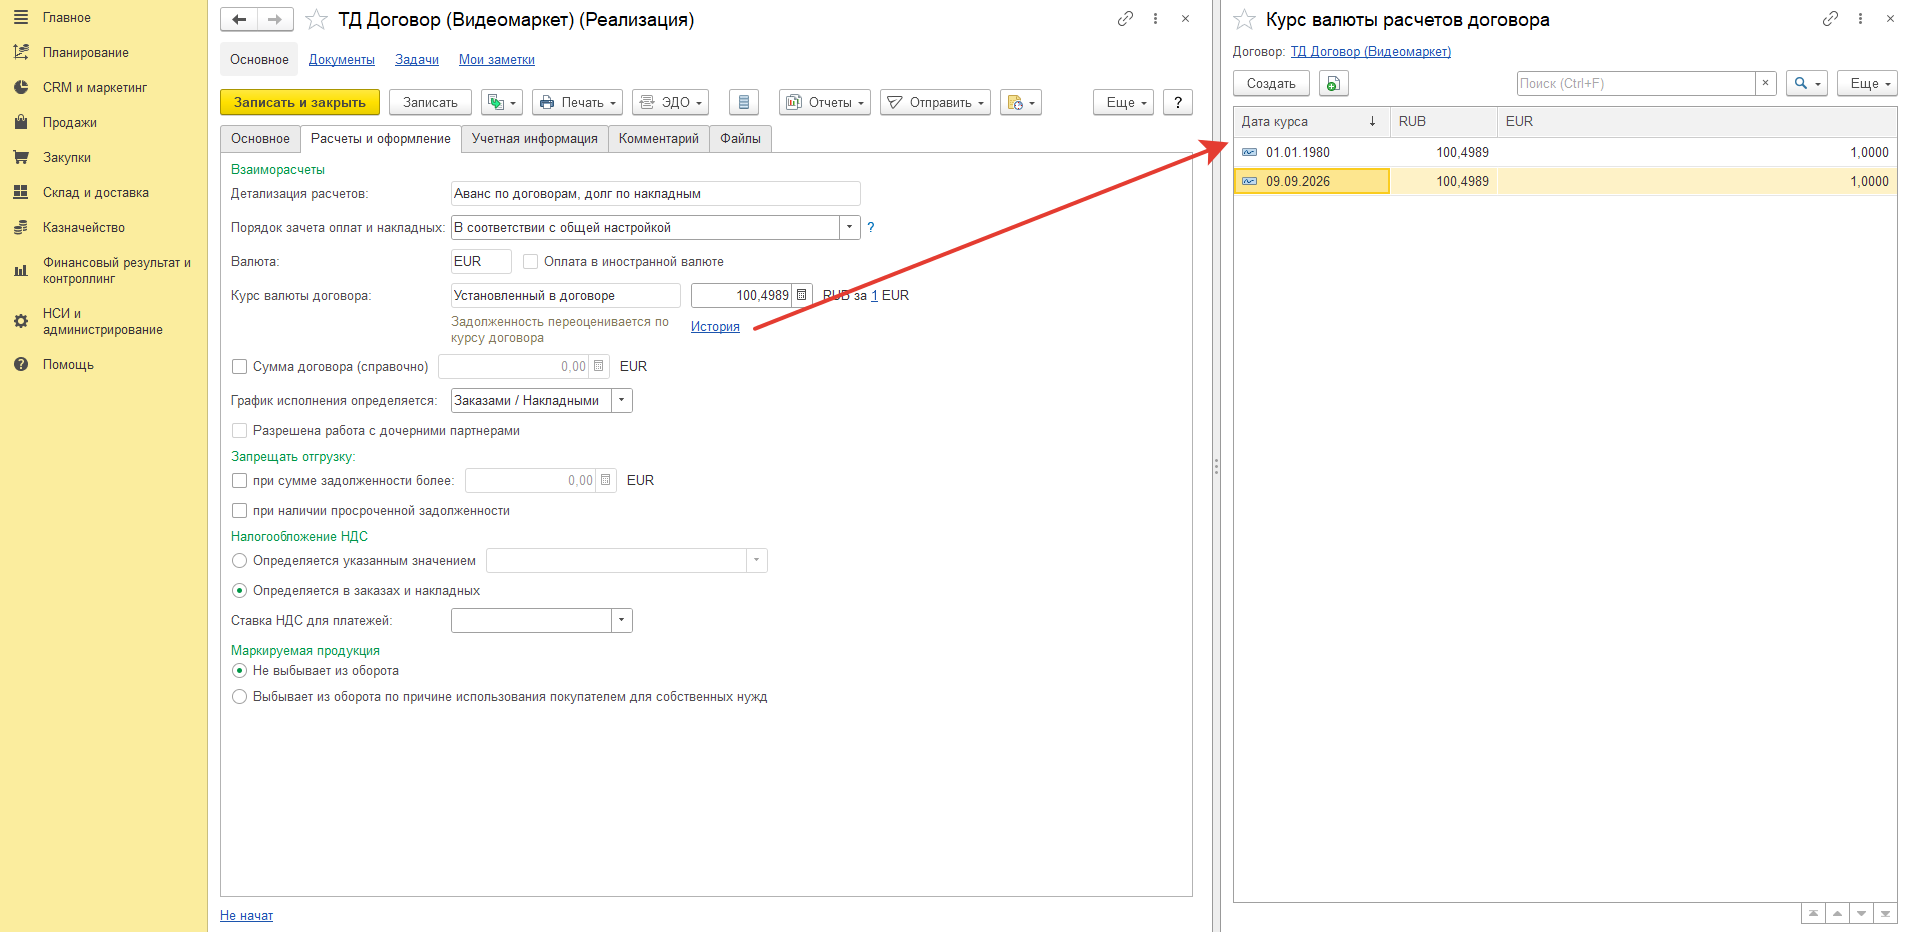Check Сумма договора (справочно) checkbox
Viewport: 1911px width, 932px height.
(239, 366)
